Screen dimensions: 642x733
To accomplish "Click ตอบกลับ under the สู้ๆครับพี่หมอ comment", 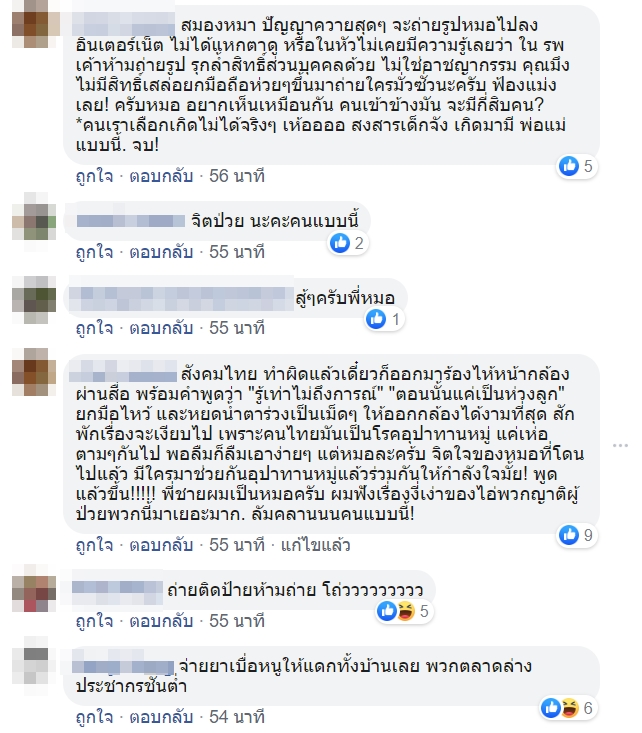I will coord(161,328).
